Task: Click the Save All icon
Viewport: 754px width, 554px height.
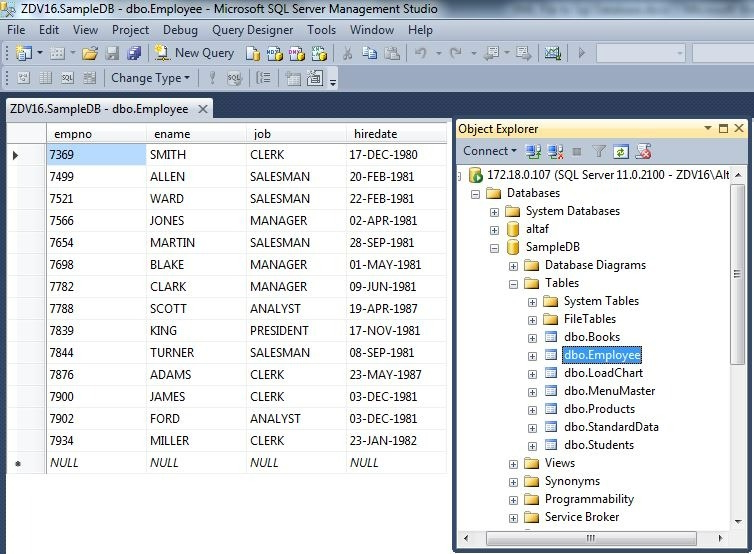Action: [x=134, y=53]
